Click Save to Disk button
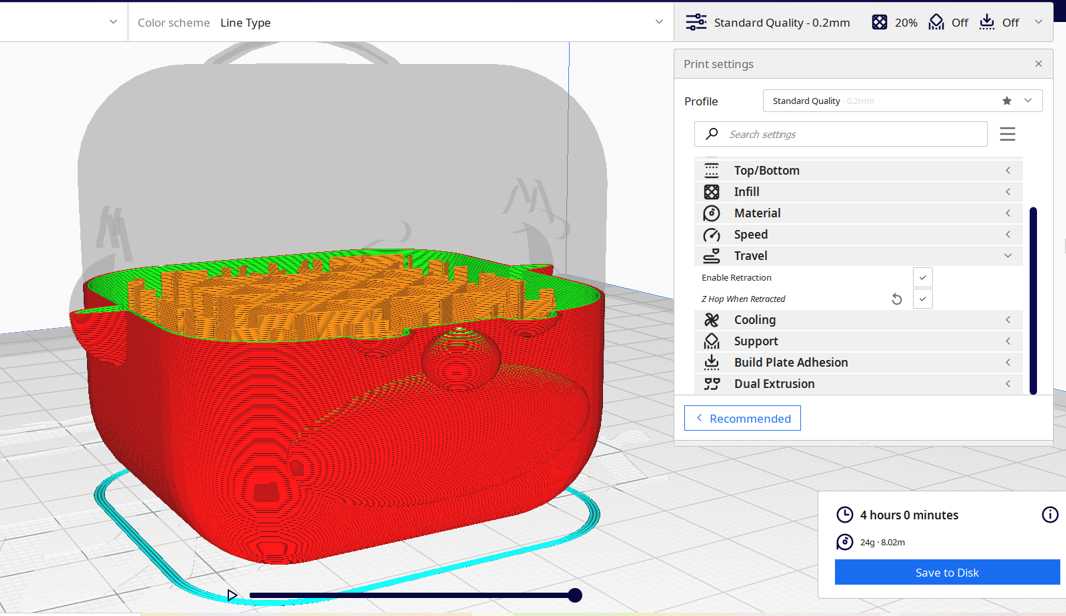This screenshot has width=1066, height=616. click(x=946, y=572)
